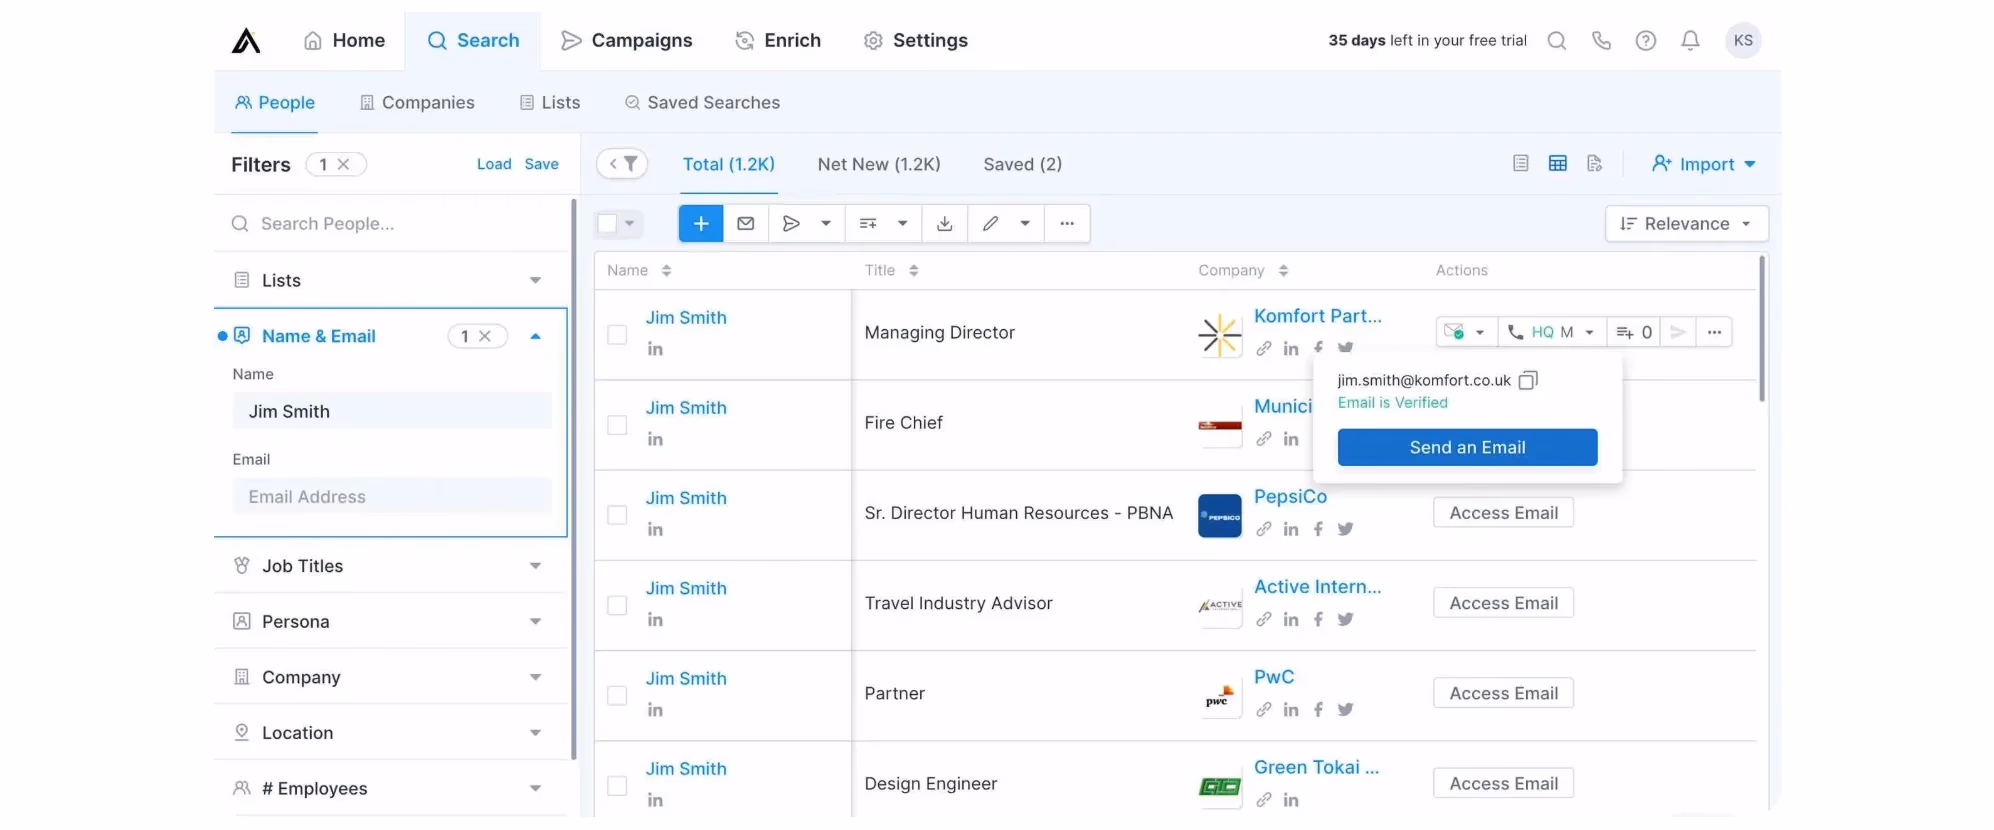The height and width of the screenshot is (830, 1994).
Task: Click the envelope email toolbar icon
Action: tap(745, 223)
